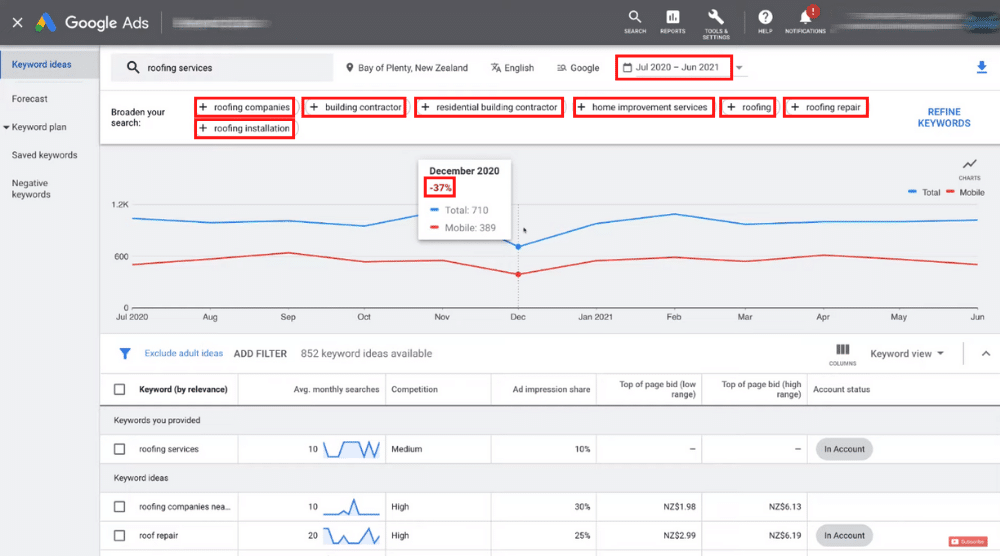Open the date range dropdown arrow
Image resolution: width=1000 pixels, height=556 pixels.
739,68
